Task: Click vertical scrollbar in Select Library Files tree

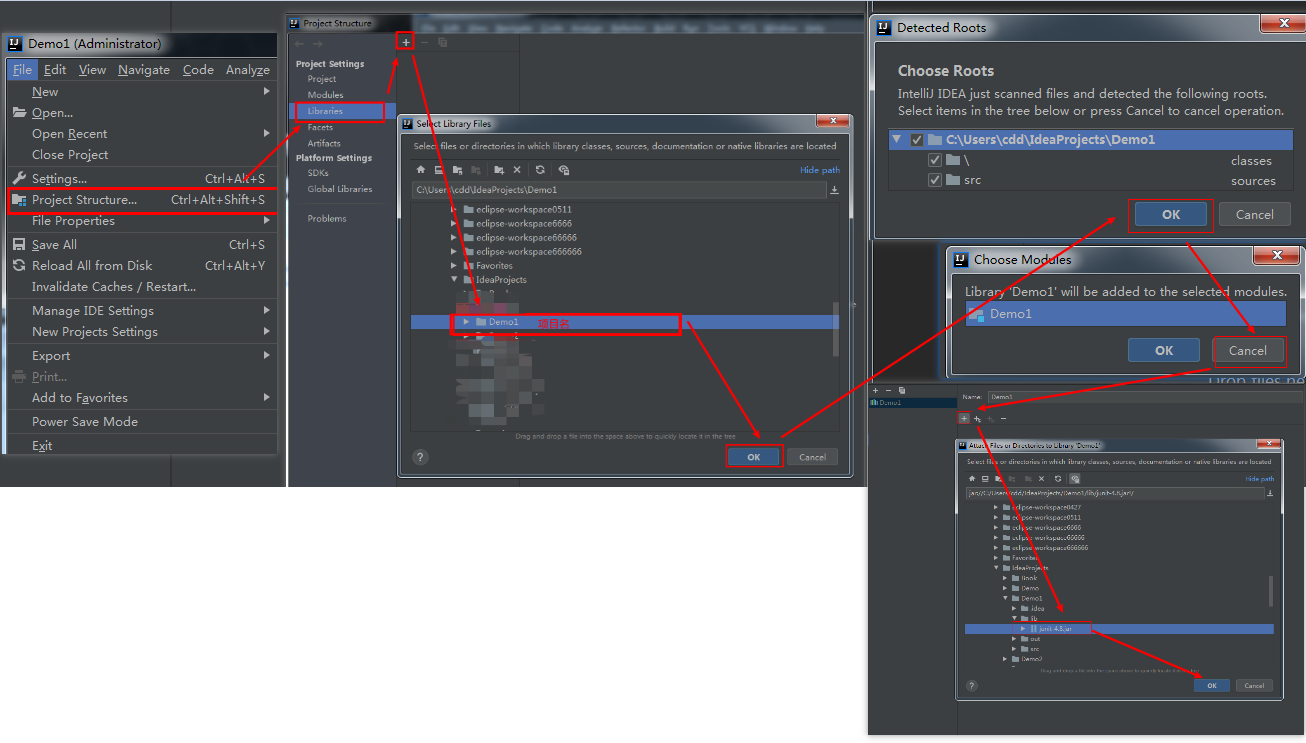Action: [836, 328]
